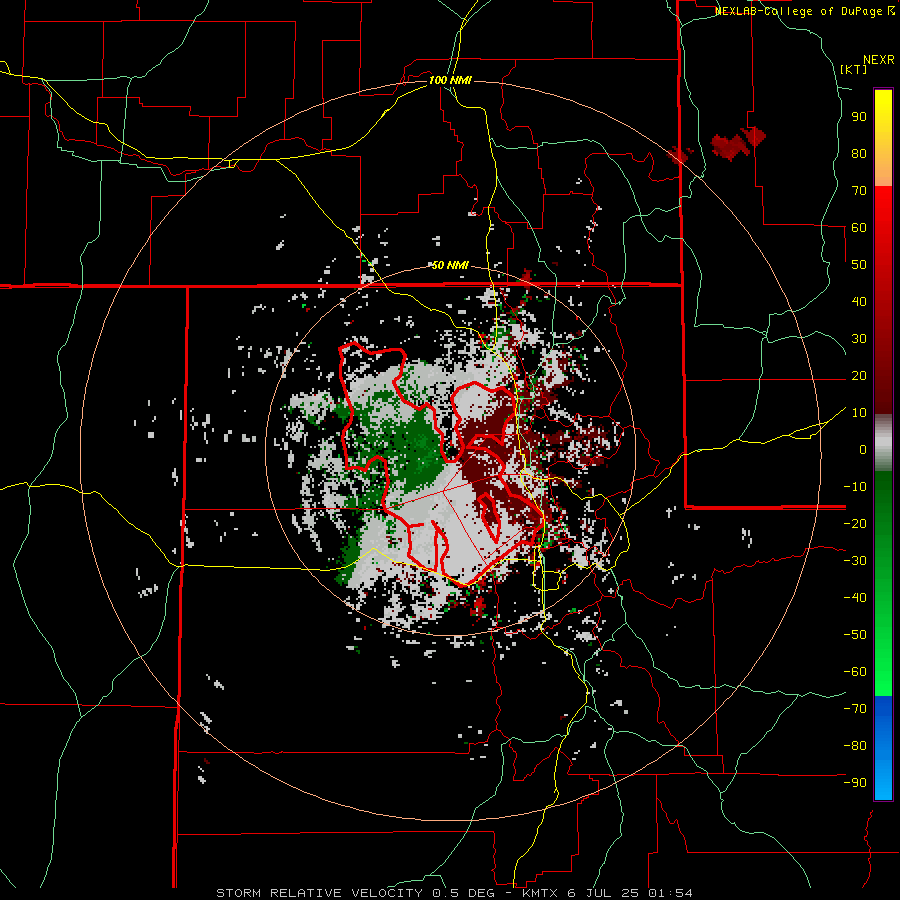Image resolution: width=900 pixels, height=900 pixels.
Task: Click the "NEXR" label above the color bar
Action: point(879,60)
